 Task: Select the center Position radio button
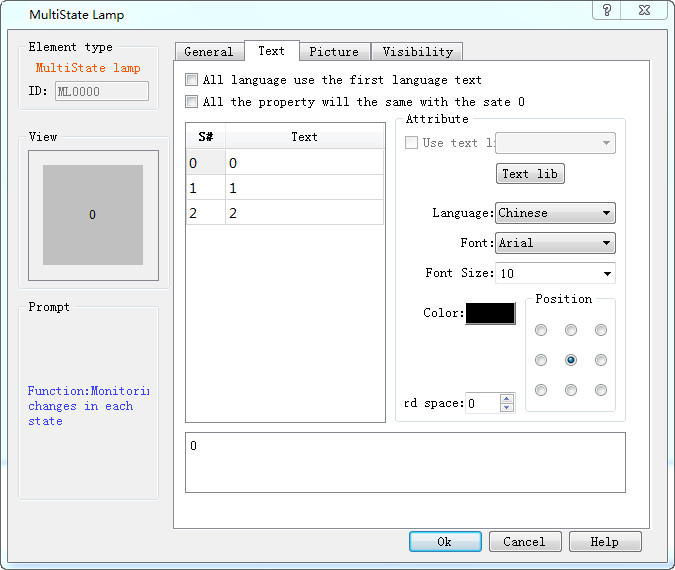point(571,360)
